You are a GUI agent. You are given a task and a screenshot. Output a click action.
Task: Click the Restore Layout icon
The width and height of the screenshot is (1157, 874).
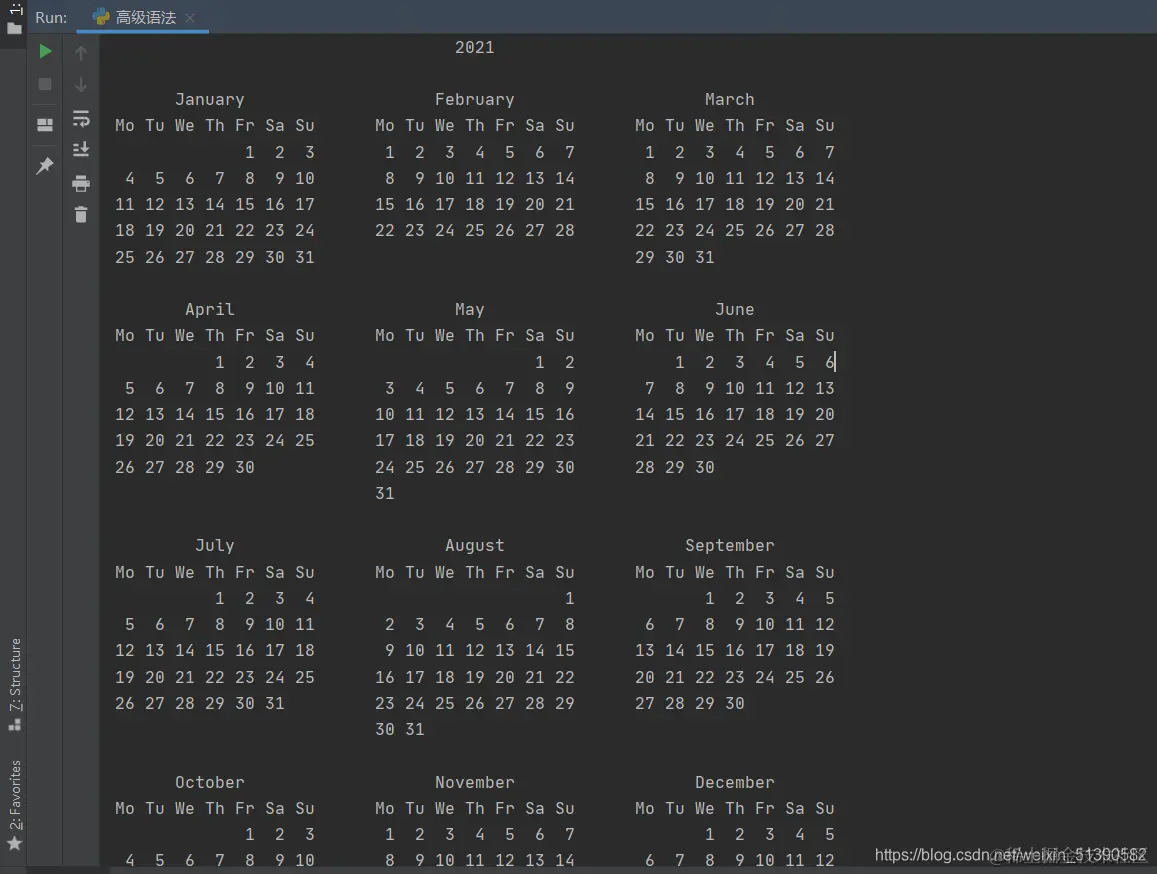pyautogui.click(x=45, y=125)
